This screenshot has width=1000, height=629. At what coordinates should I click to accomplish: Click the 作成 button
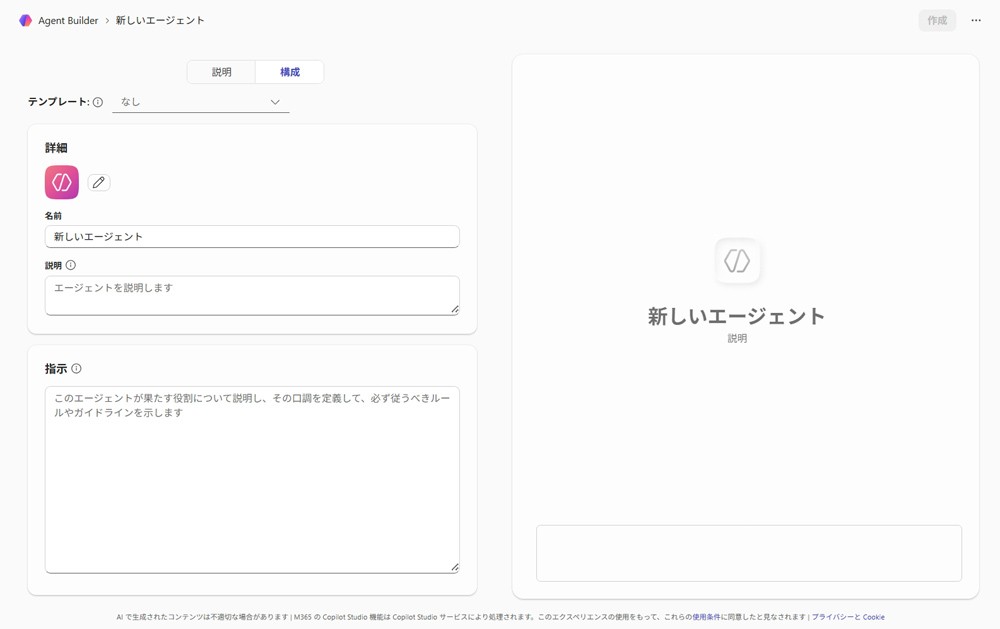pos(937,20)
